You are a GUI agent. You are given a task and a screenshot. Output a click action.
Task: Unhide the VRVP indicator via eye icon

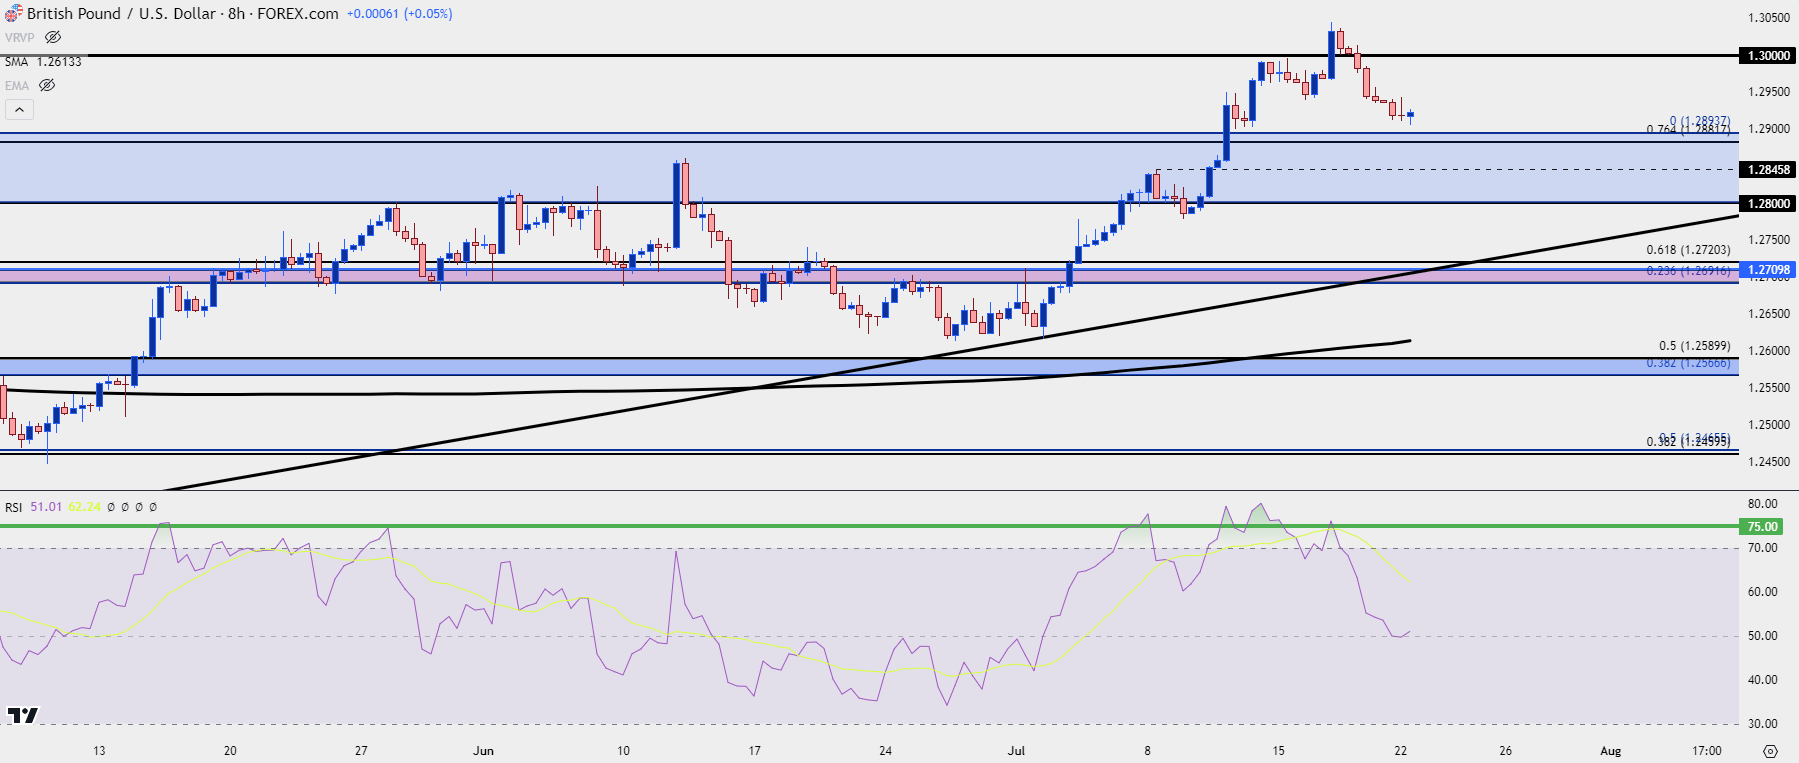(x=53, y=37)
